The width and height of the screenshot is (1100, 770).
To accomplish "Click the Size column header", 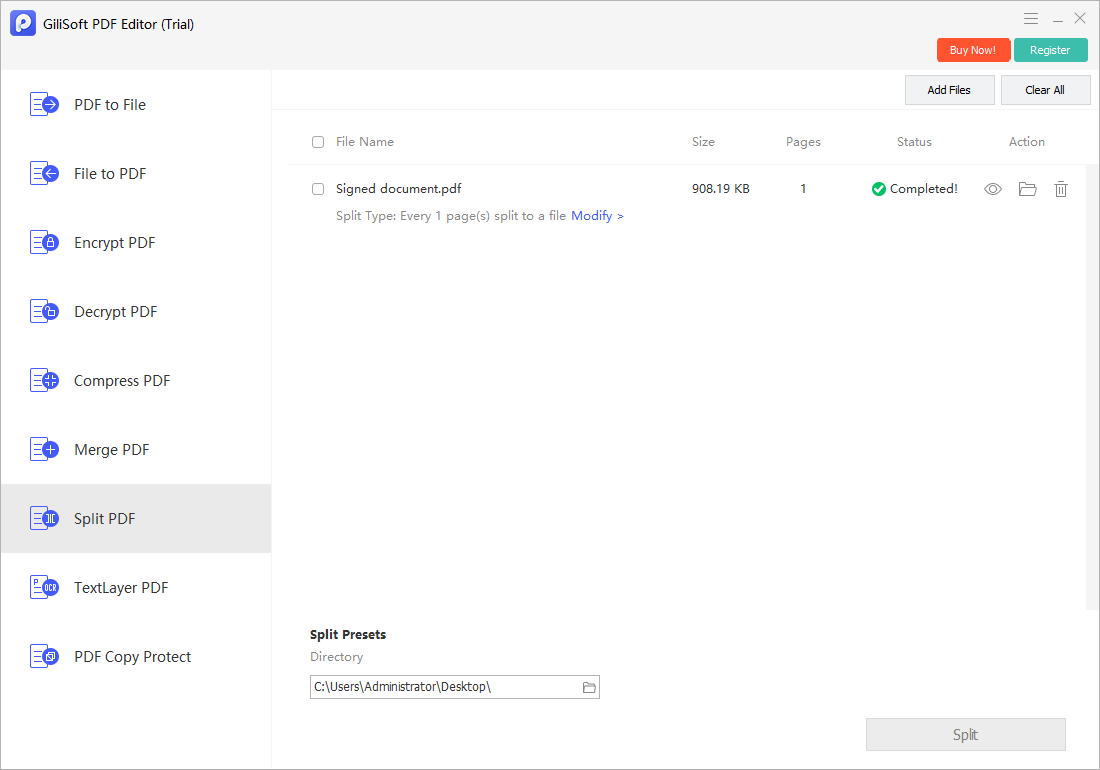I will click(x=703, y=142).
